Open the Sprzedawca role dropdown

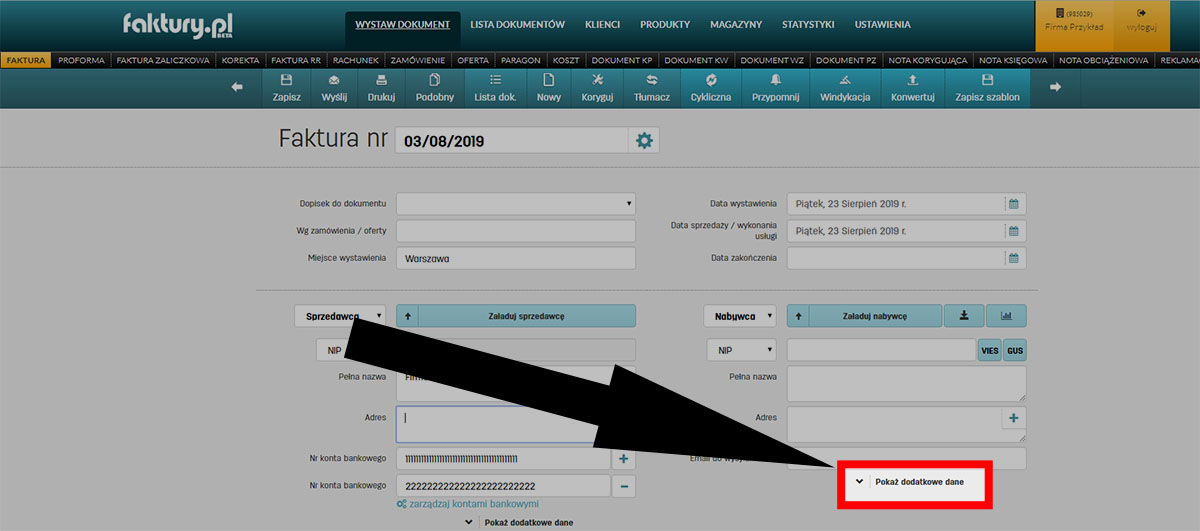[x=339, y=316]
